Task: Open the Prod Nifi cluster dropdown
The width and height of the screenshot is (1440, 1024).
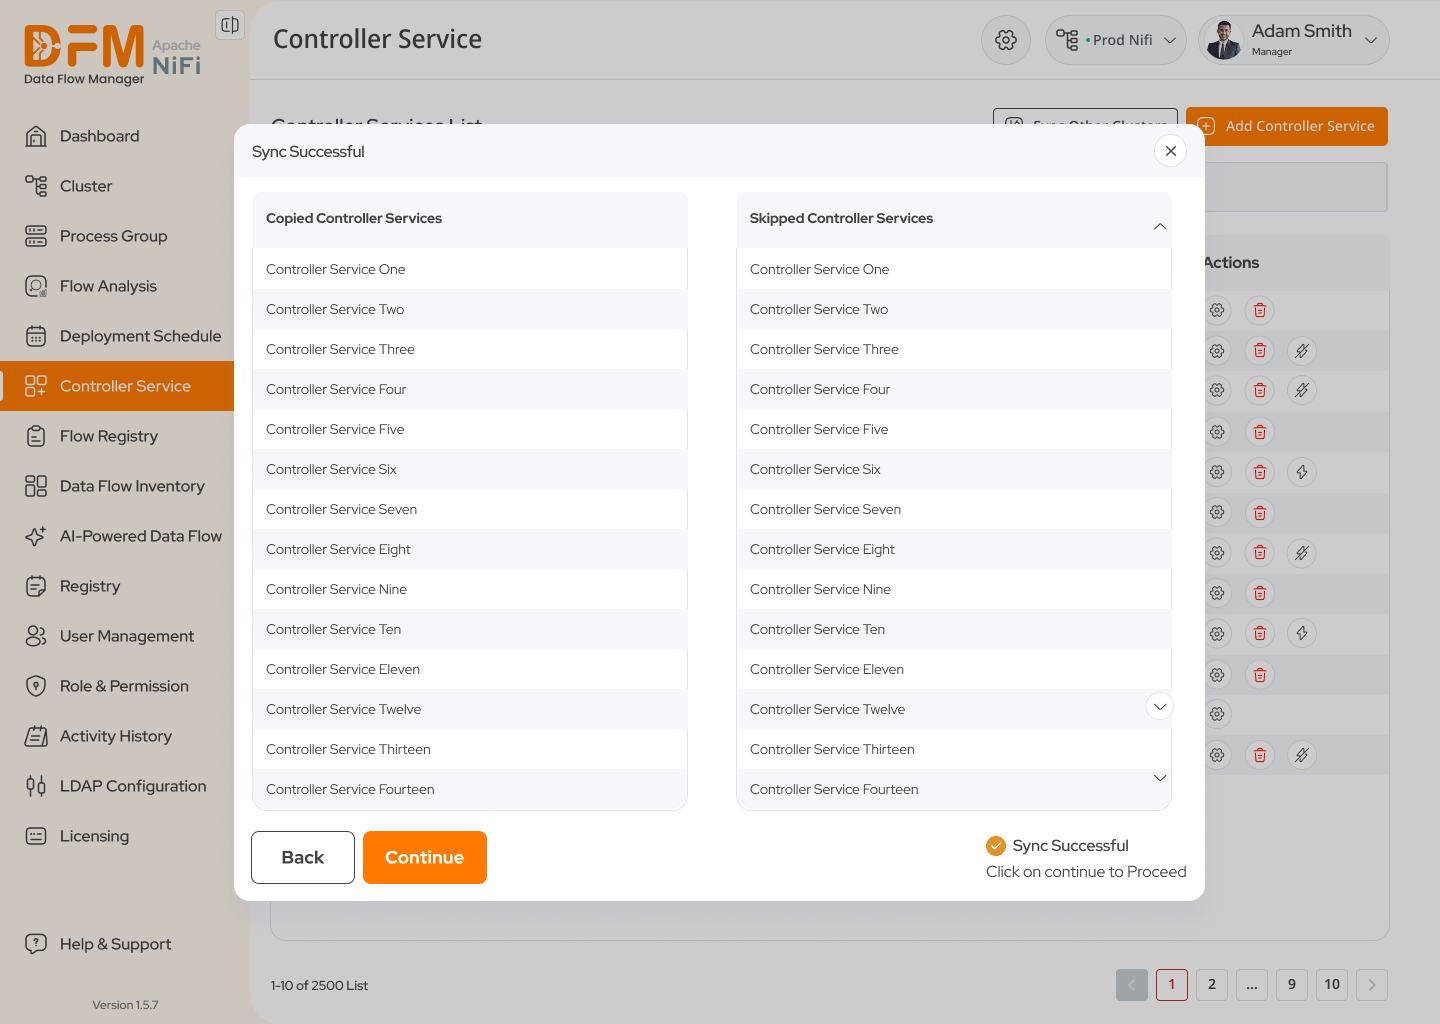Action: [x=1116, y=40]
